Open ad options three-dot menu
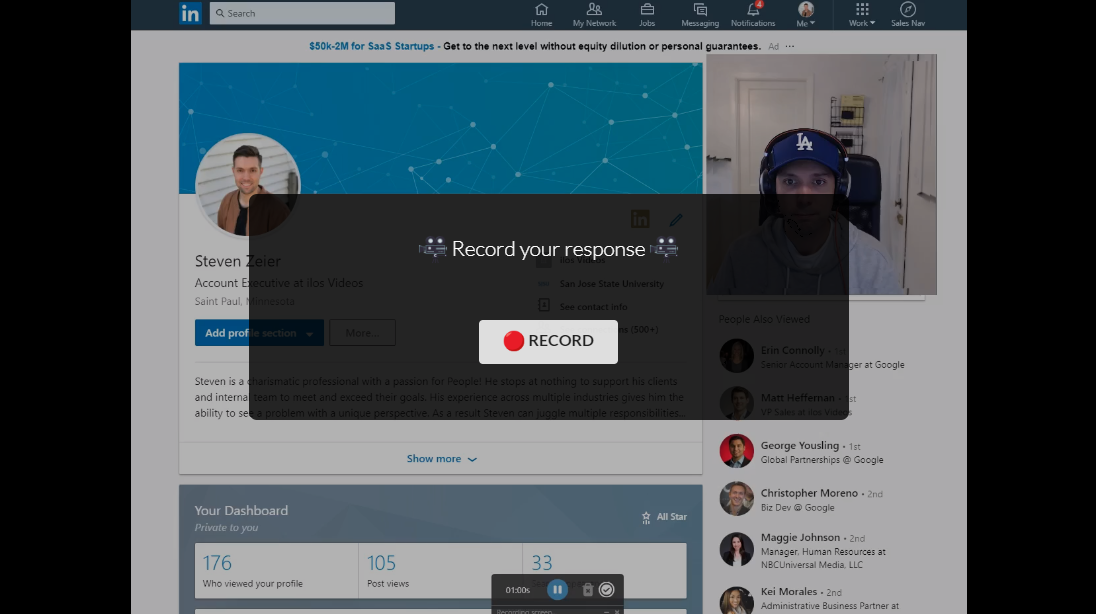The width and height of the screenshot is (1096, 614). (790, 46)
